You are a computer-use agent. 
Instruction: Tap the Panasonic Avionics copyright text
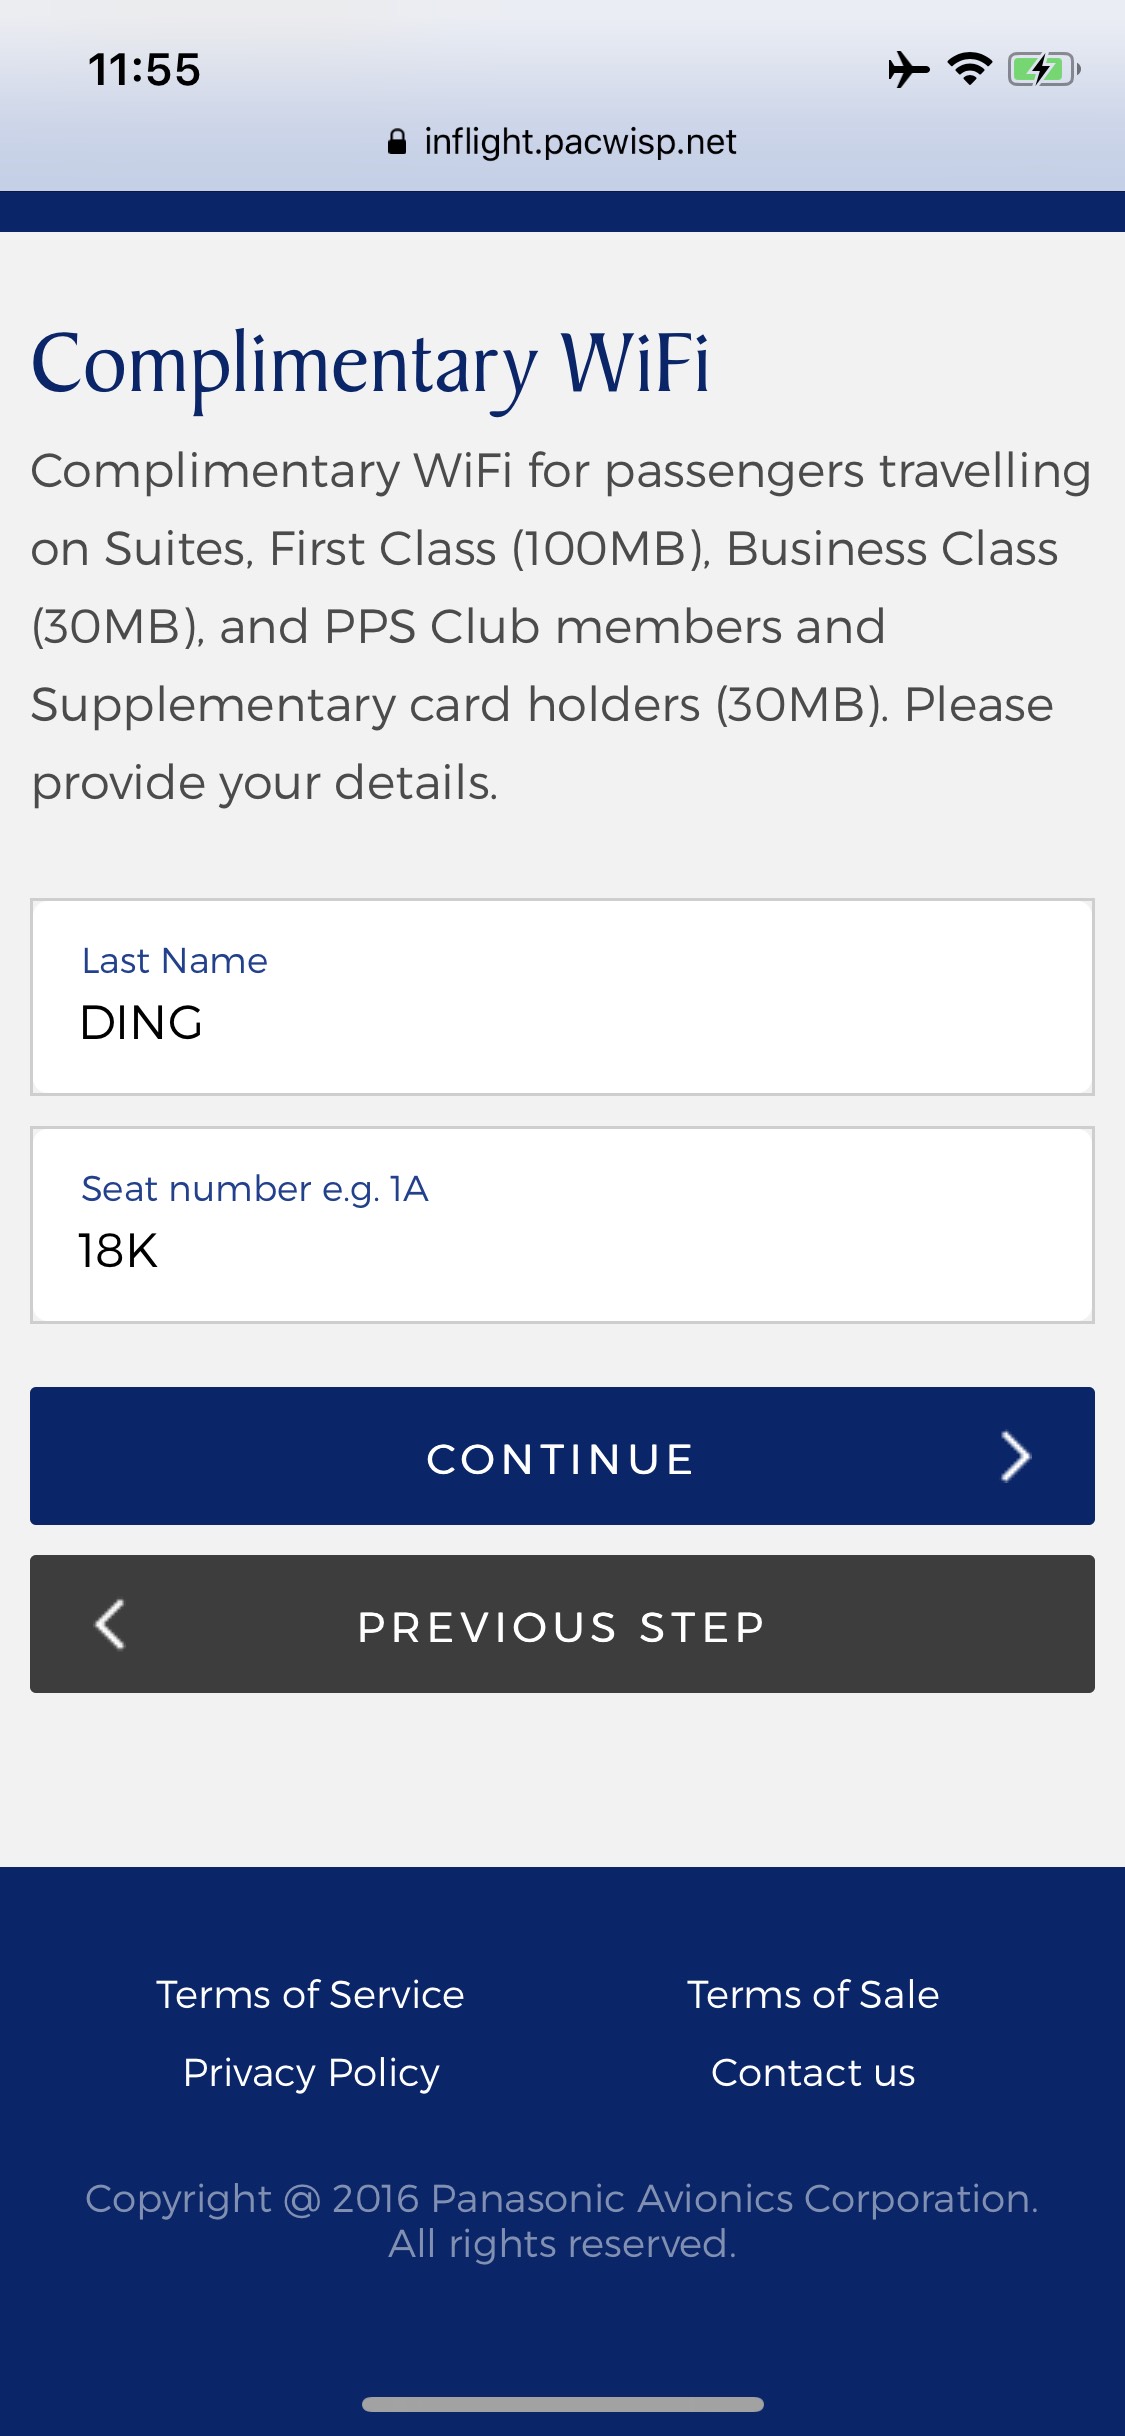click(562, 2221)
